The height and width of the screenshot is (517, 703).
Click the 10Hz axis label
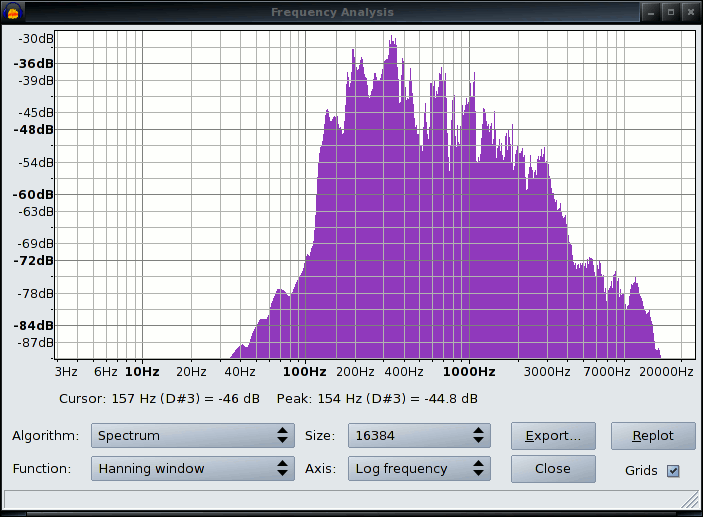tap(142, 372)
